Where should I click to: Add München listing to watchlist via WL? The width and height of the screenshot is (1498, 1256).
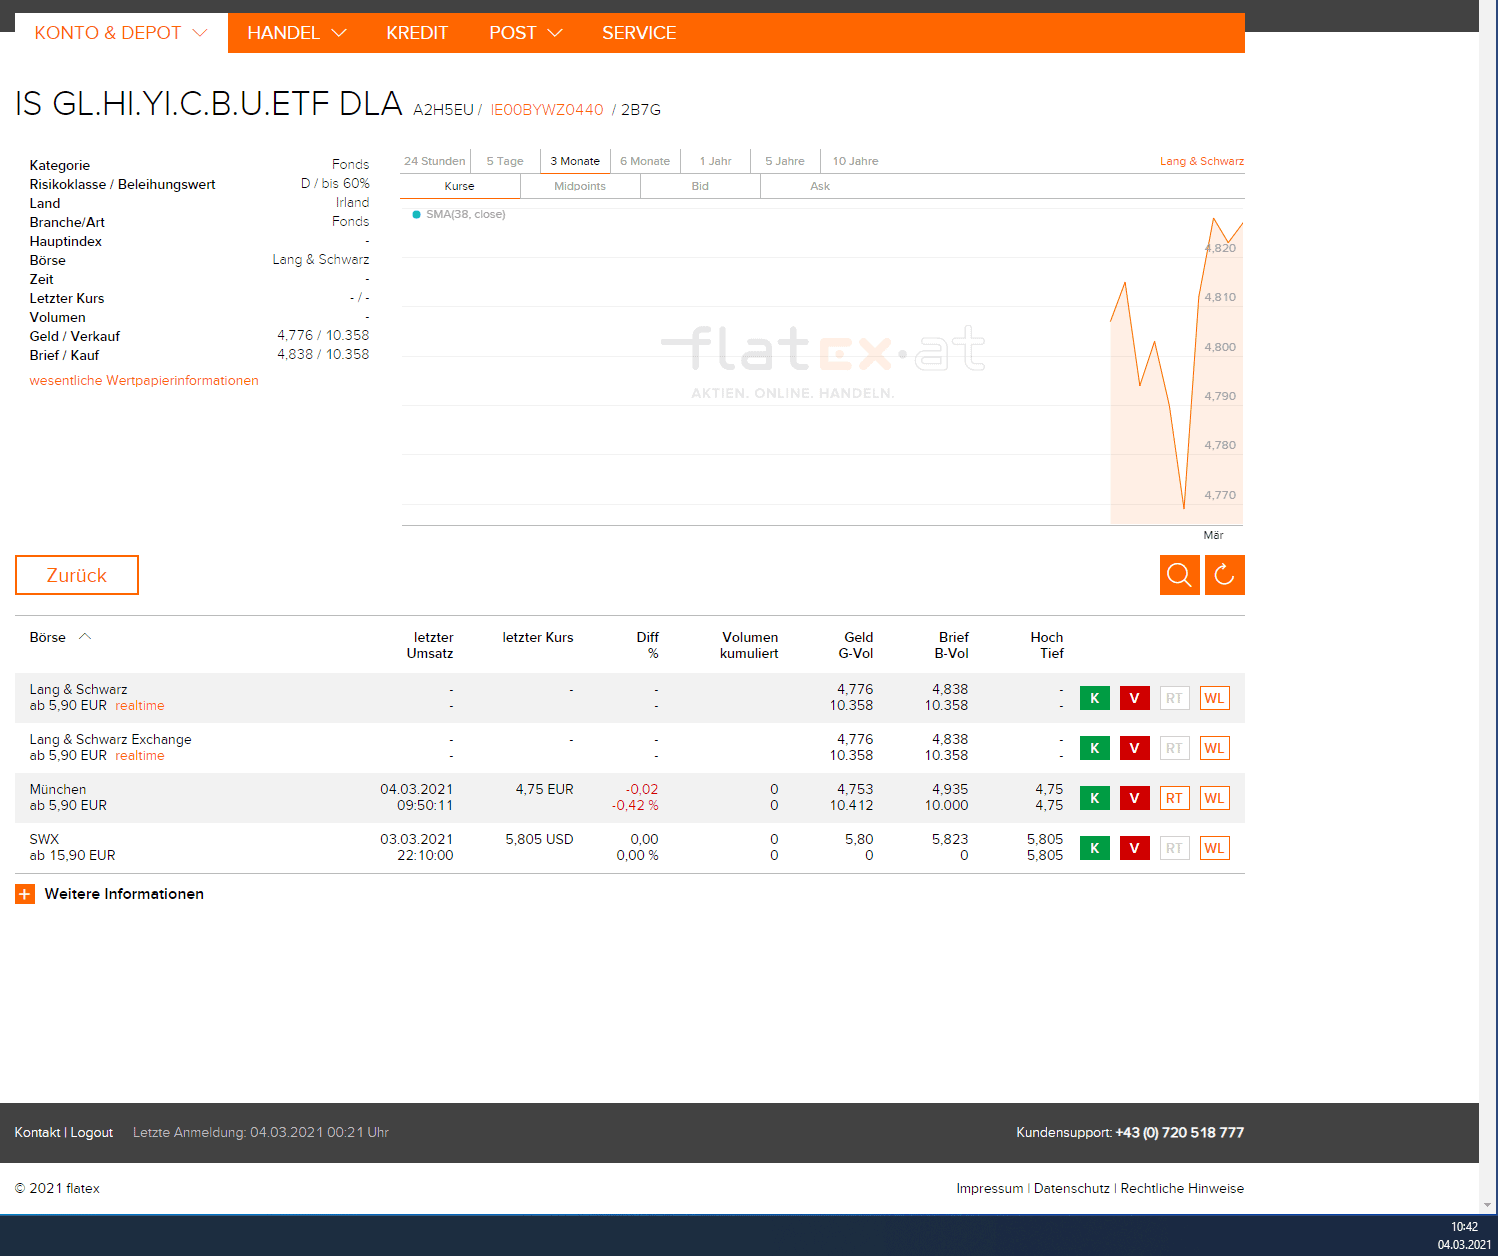tap(1215, 798)
